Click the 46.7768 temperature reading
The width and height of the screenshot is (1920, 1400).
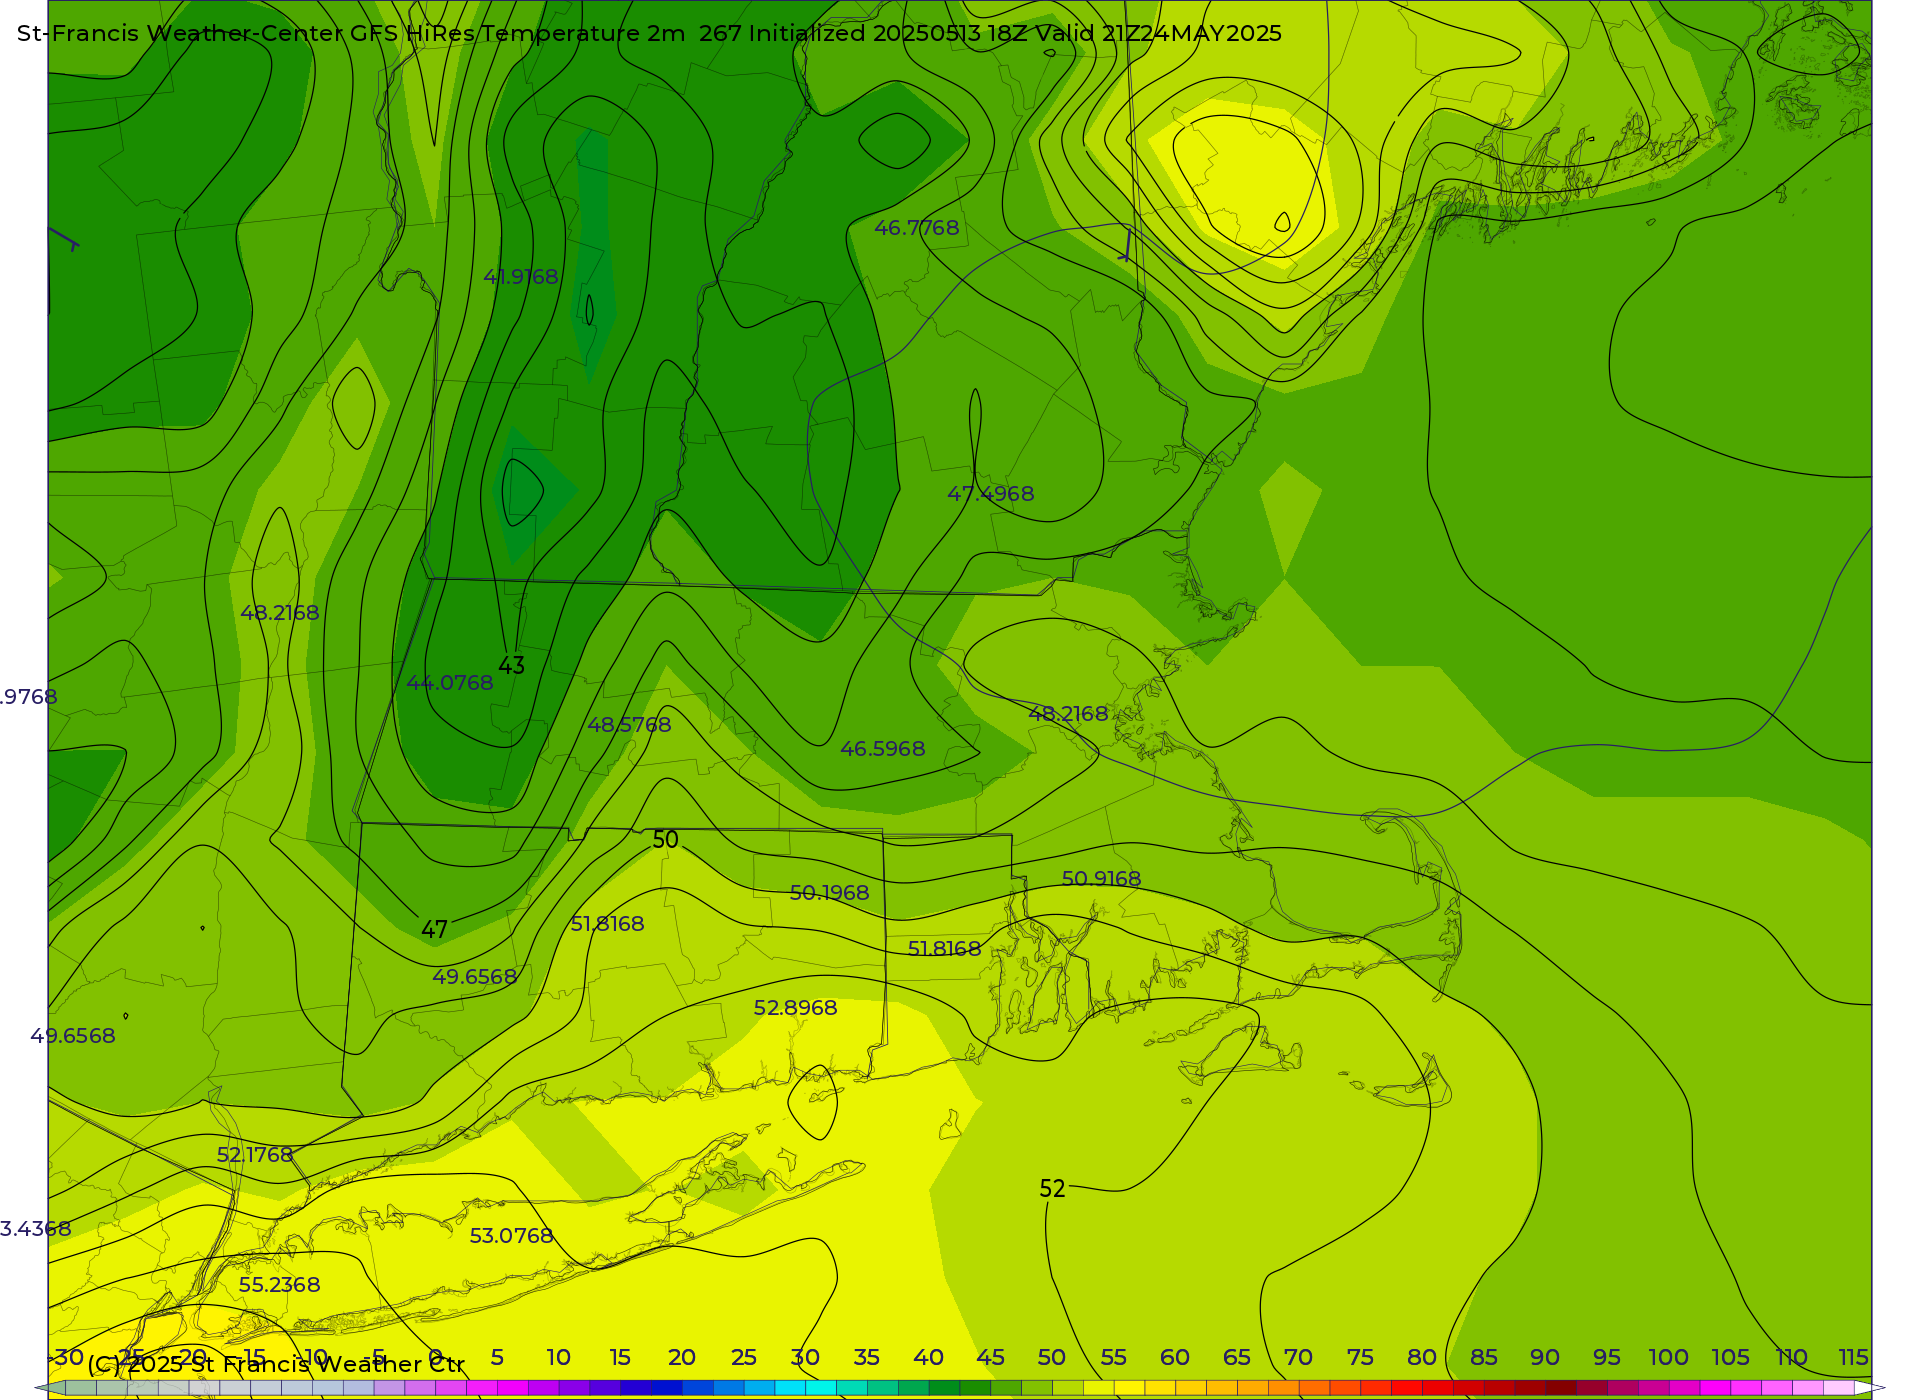coord(916,228)
